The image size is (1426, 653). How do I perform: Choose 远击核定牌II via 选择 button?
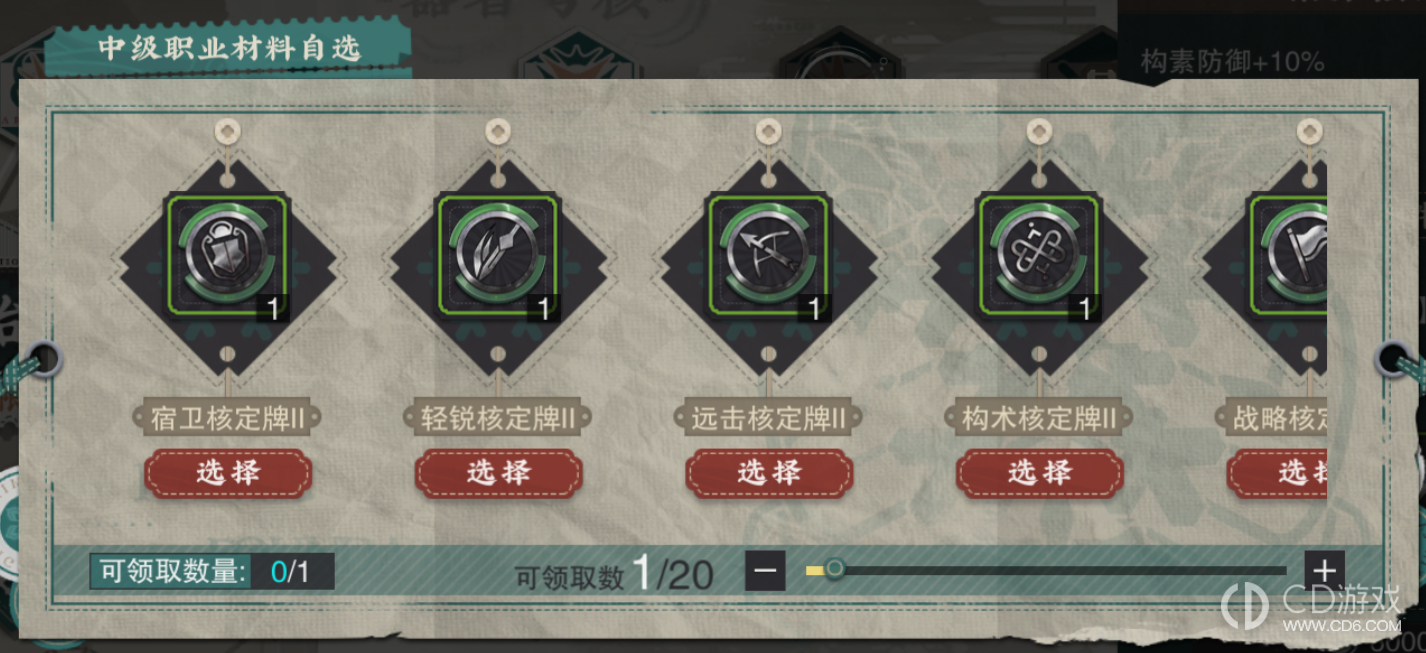[x=768, y=473]
